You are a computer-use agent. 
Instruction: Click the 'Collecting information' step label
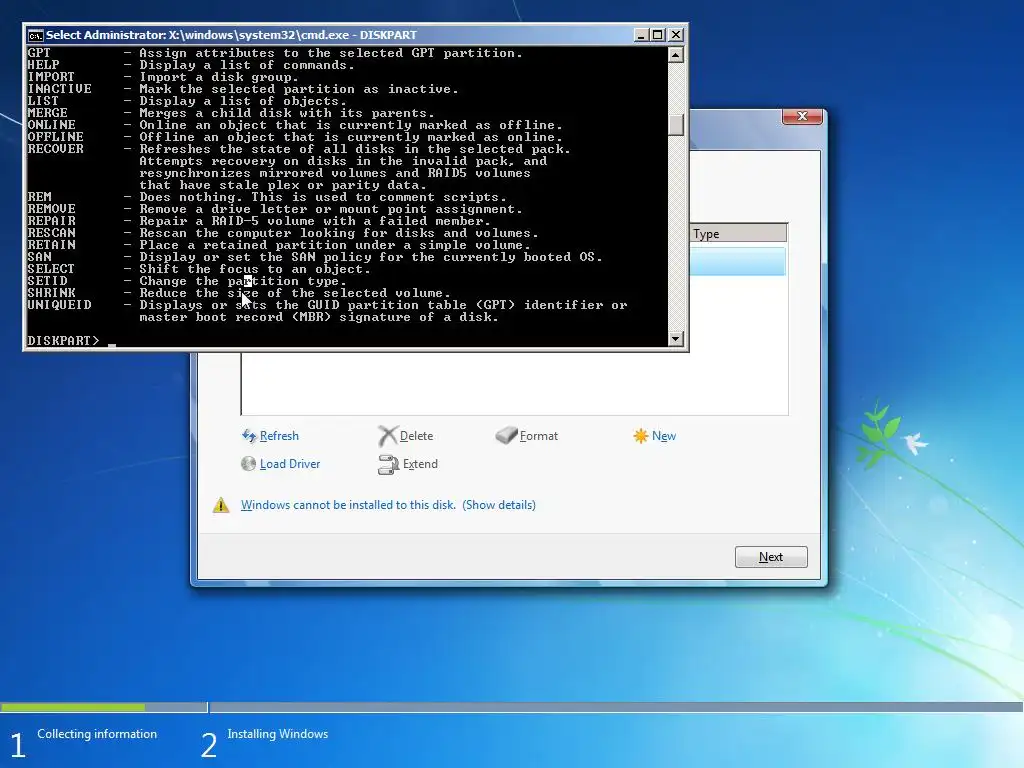tap(97, 734)
